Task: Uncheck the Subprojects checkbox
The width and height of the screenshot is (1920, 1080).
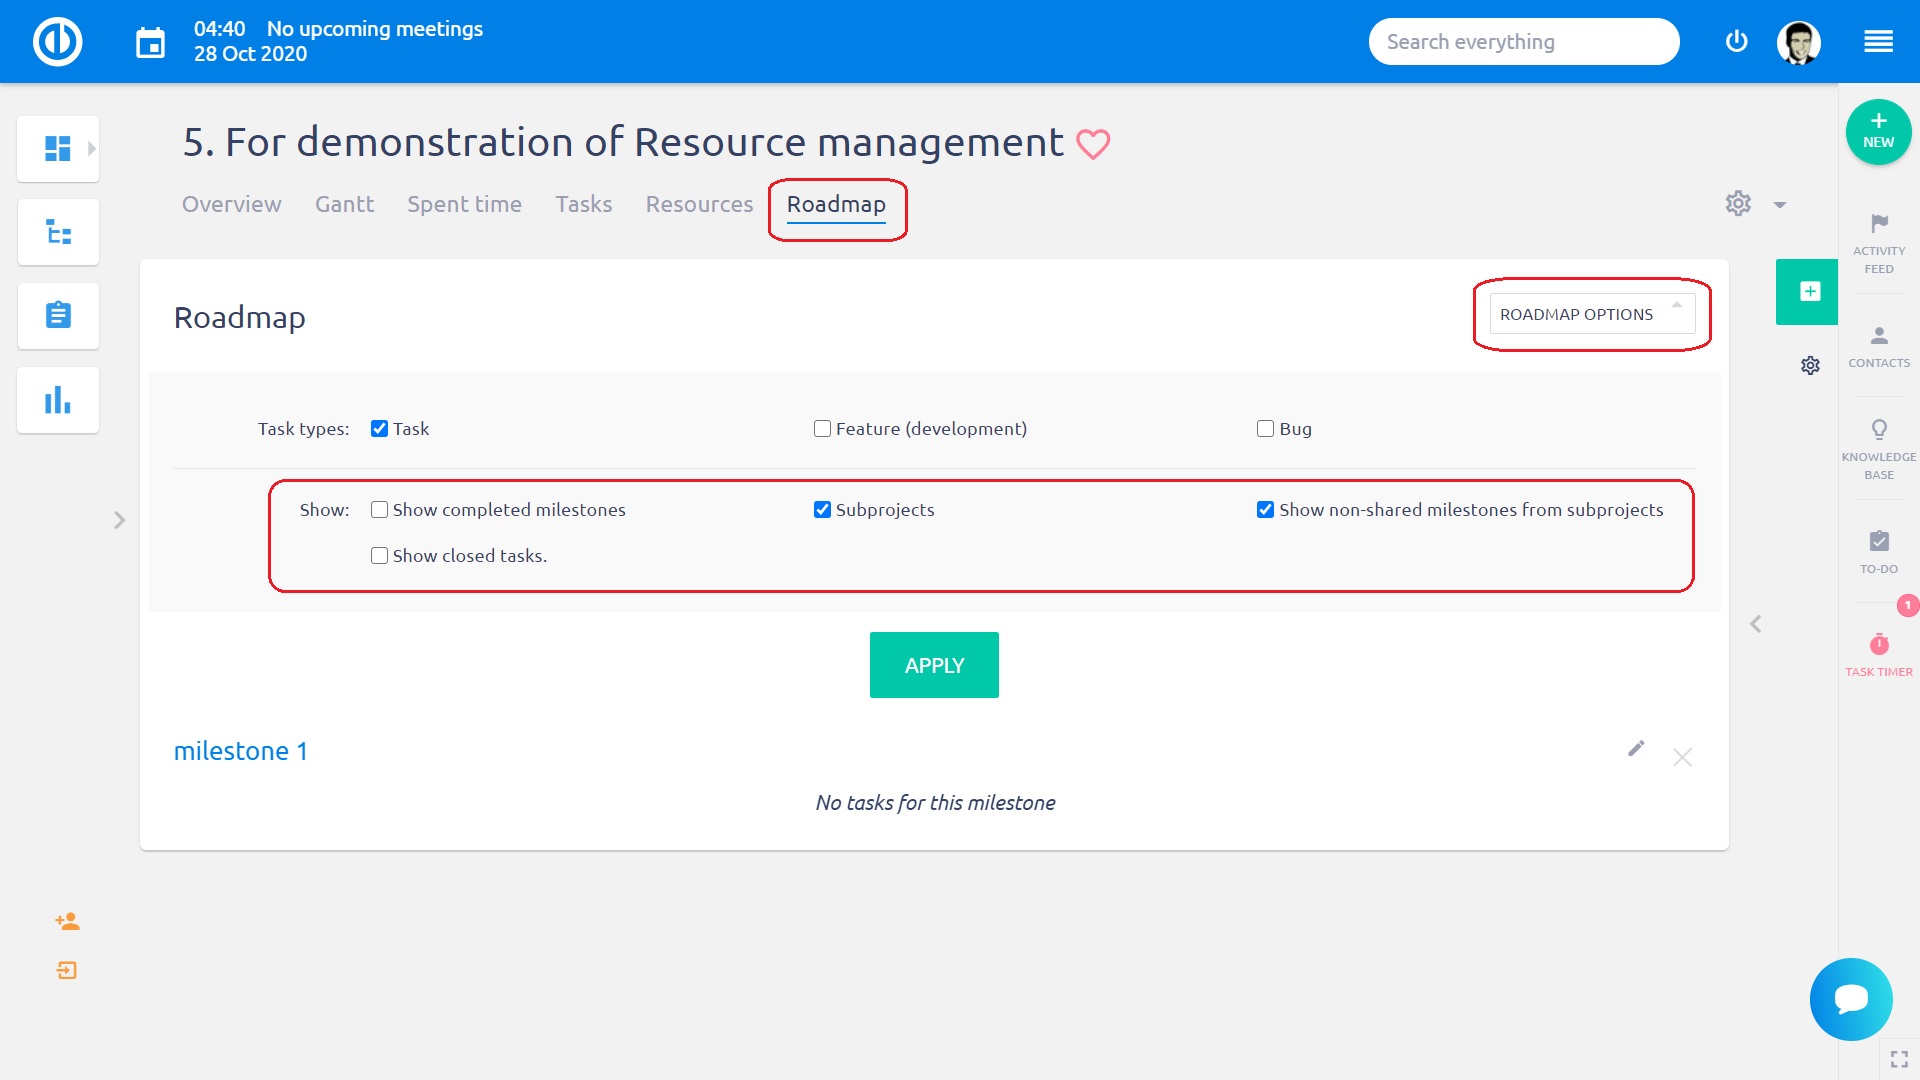Action: tap(822, 510)
